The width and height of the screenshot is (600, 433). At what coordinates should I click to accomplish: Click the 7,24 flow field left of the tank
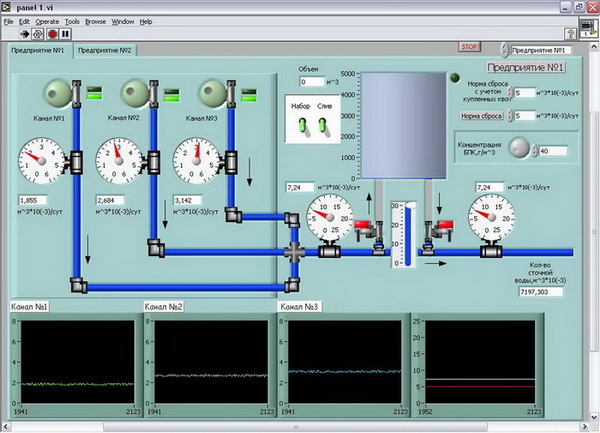300,187
